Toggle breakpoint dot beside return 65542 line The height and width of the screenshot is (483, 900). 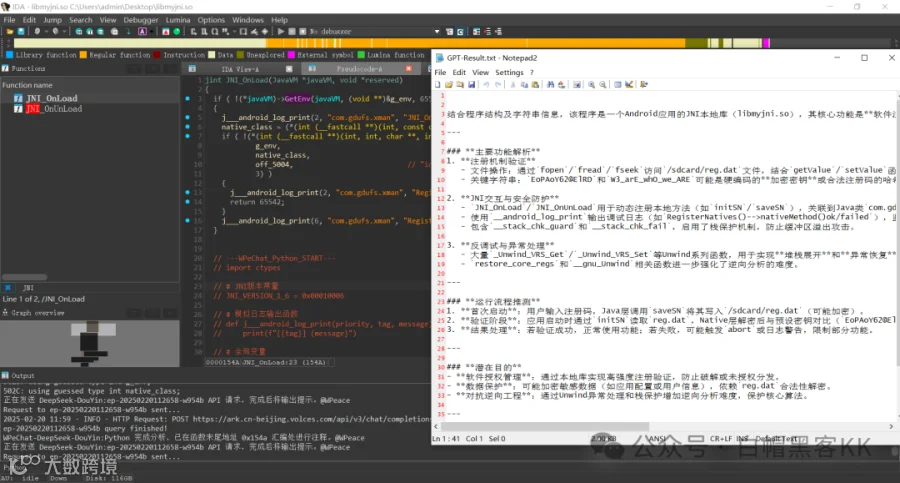pyautogui.click(x=188, y=202)
